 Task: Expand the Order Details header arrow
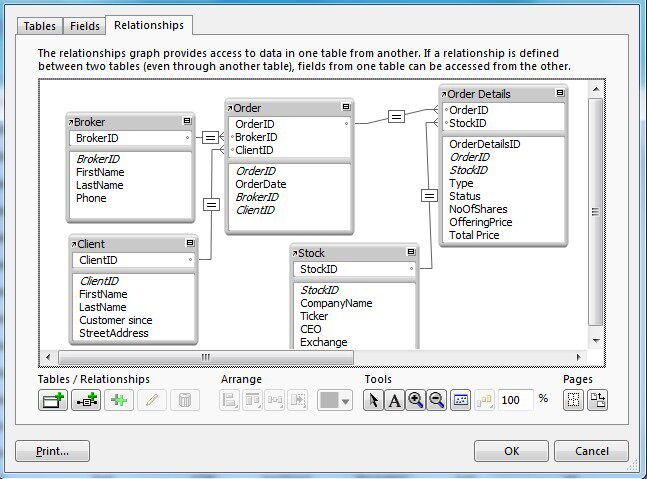[444, 94]
